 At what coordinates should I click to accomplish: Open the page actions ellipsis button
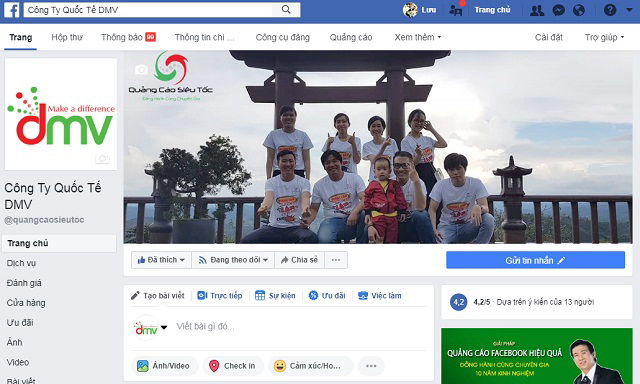336,260
